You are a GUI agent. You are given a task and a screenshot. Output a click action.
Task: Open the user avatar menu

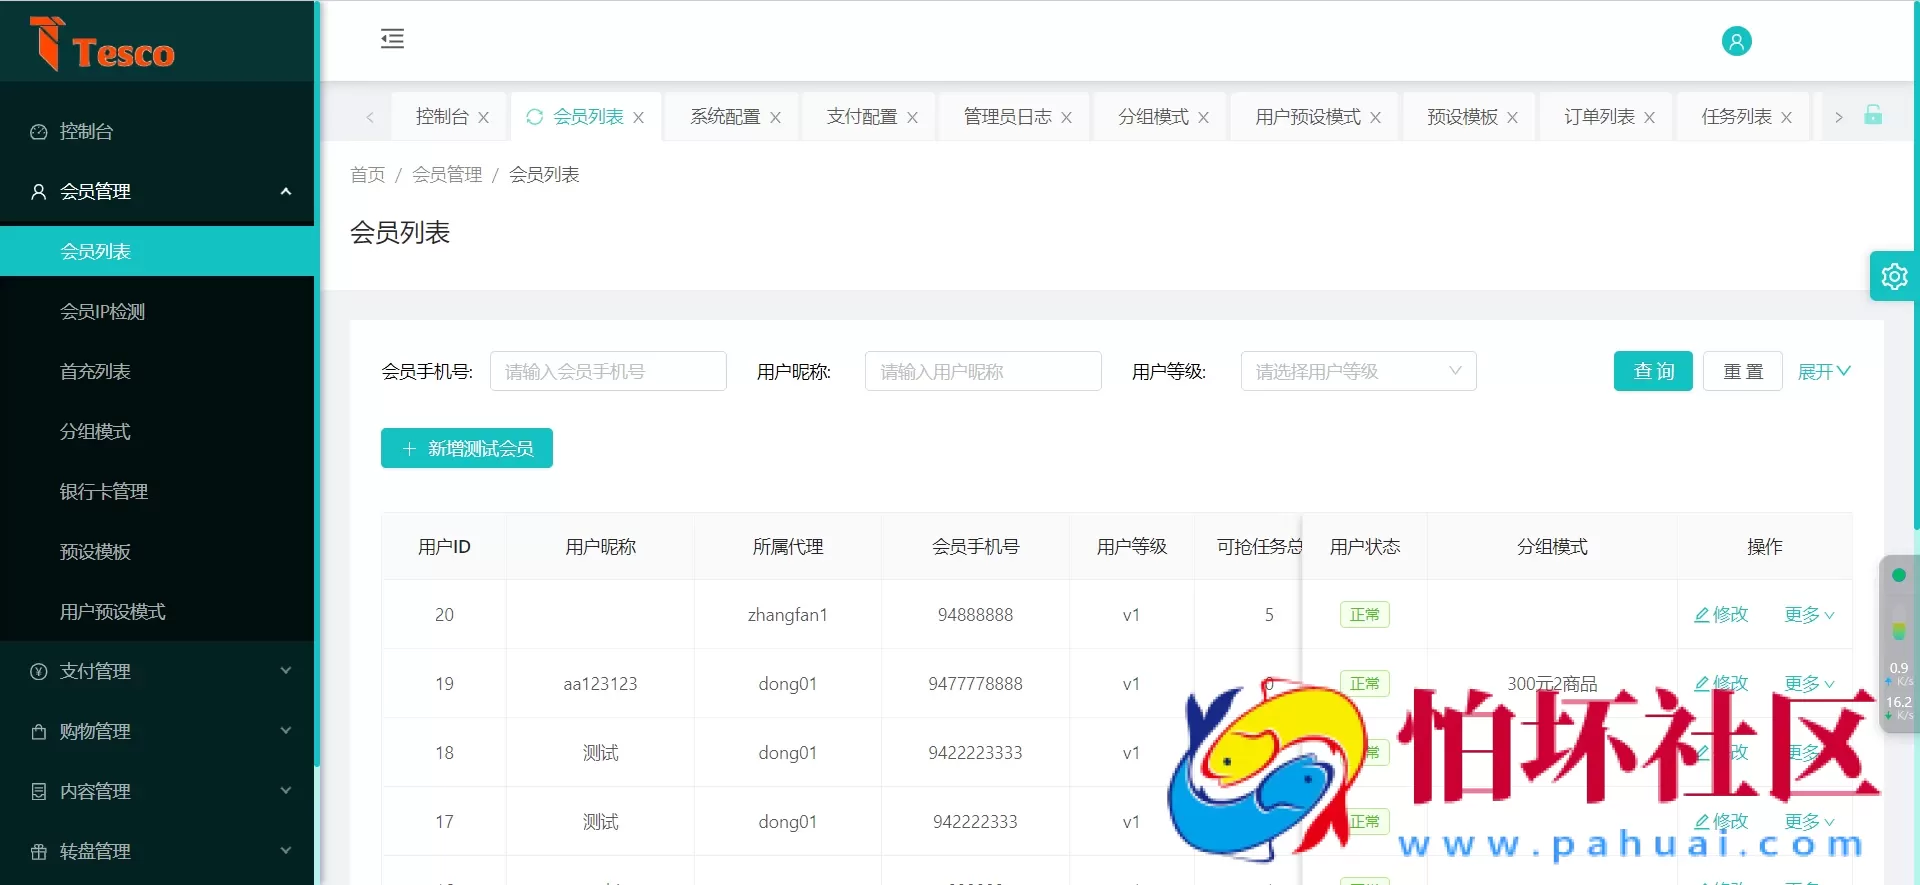1736,41
